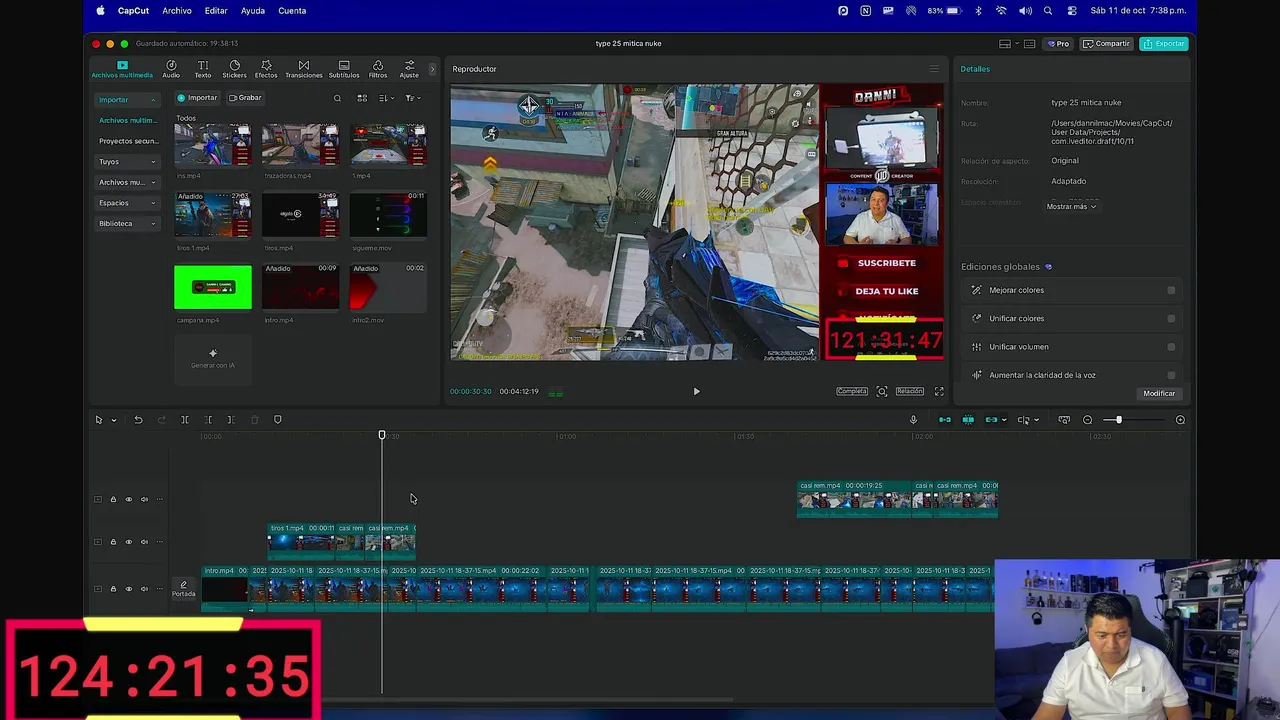Open the Audio panel
This screenshot has width=1280, height=720.
click(171, 69)
